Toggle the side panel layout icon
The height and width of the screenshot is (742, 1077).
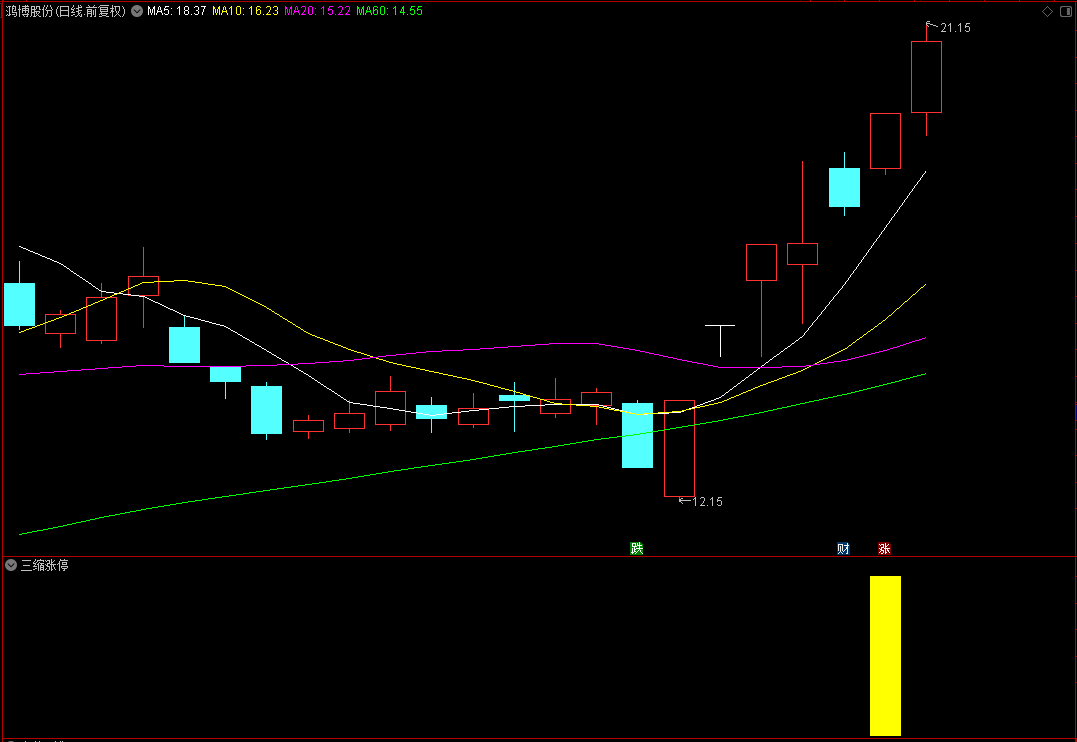point(1066,11)
